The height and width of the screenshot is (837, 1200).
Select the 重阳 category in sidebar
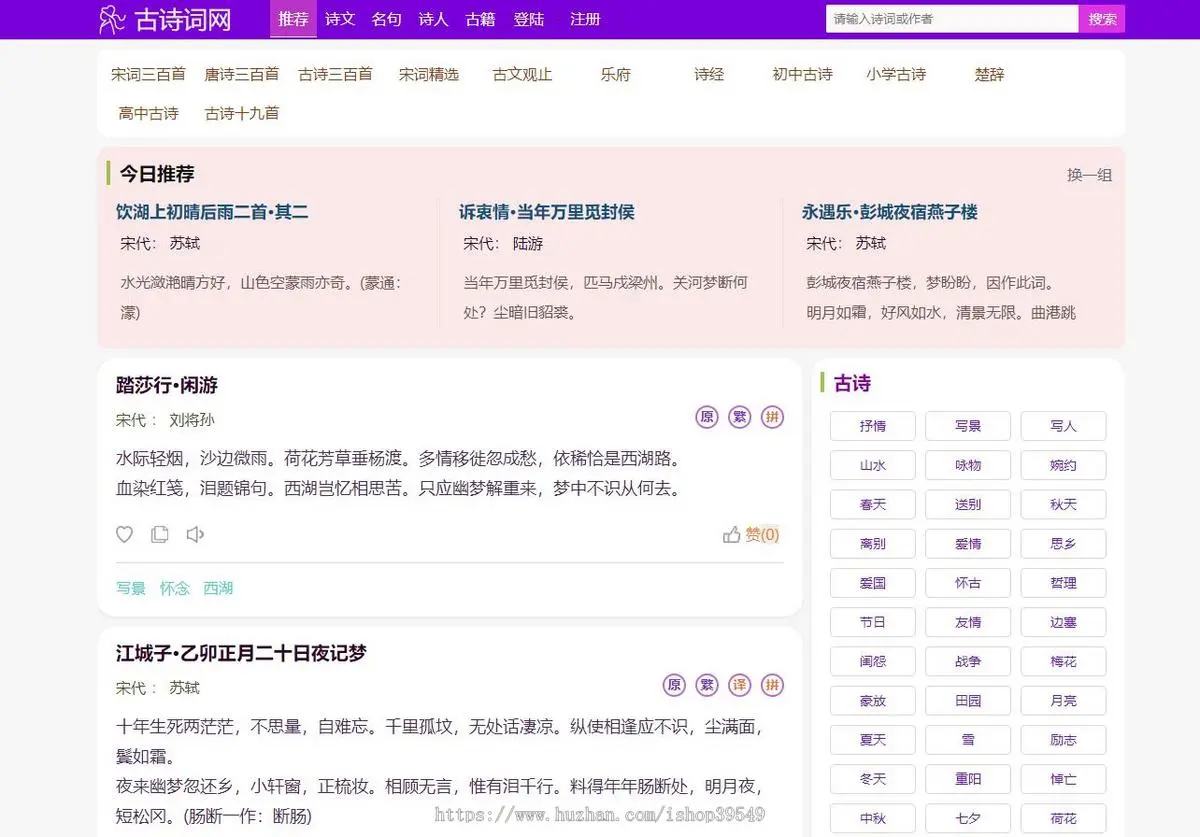tap(968, 779)
